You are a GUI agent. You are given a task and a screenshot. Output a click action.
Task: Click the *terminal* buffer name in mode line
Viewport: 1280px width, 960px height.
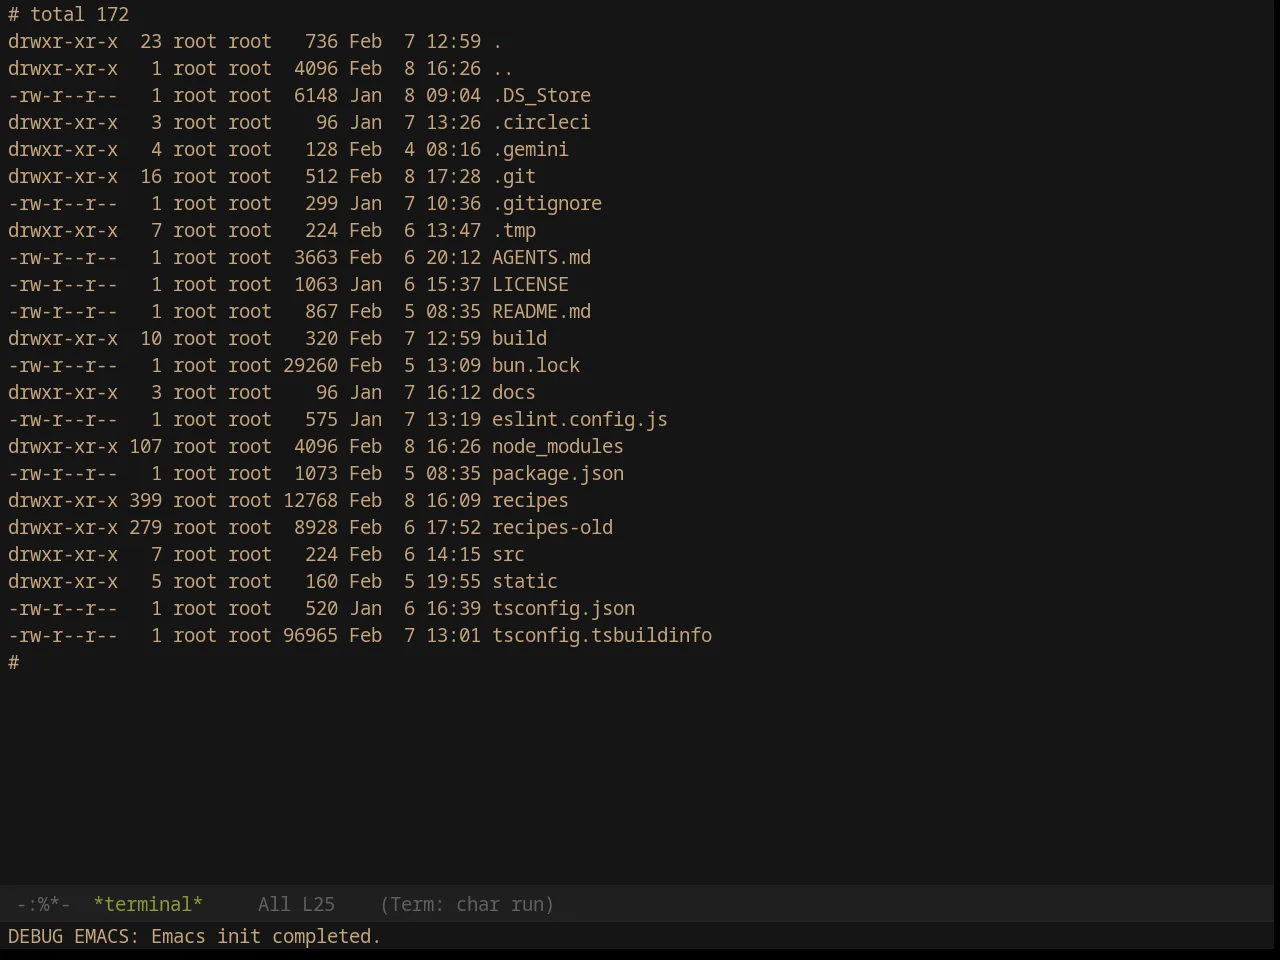(148, 904)
